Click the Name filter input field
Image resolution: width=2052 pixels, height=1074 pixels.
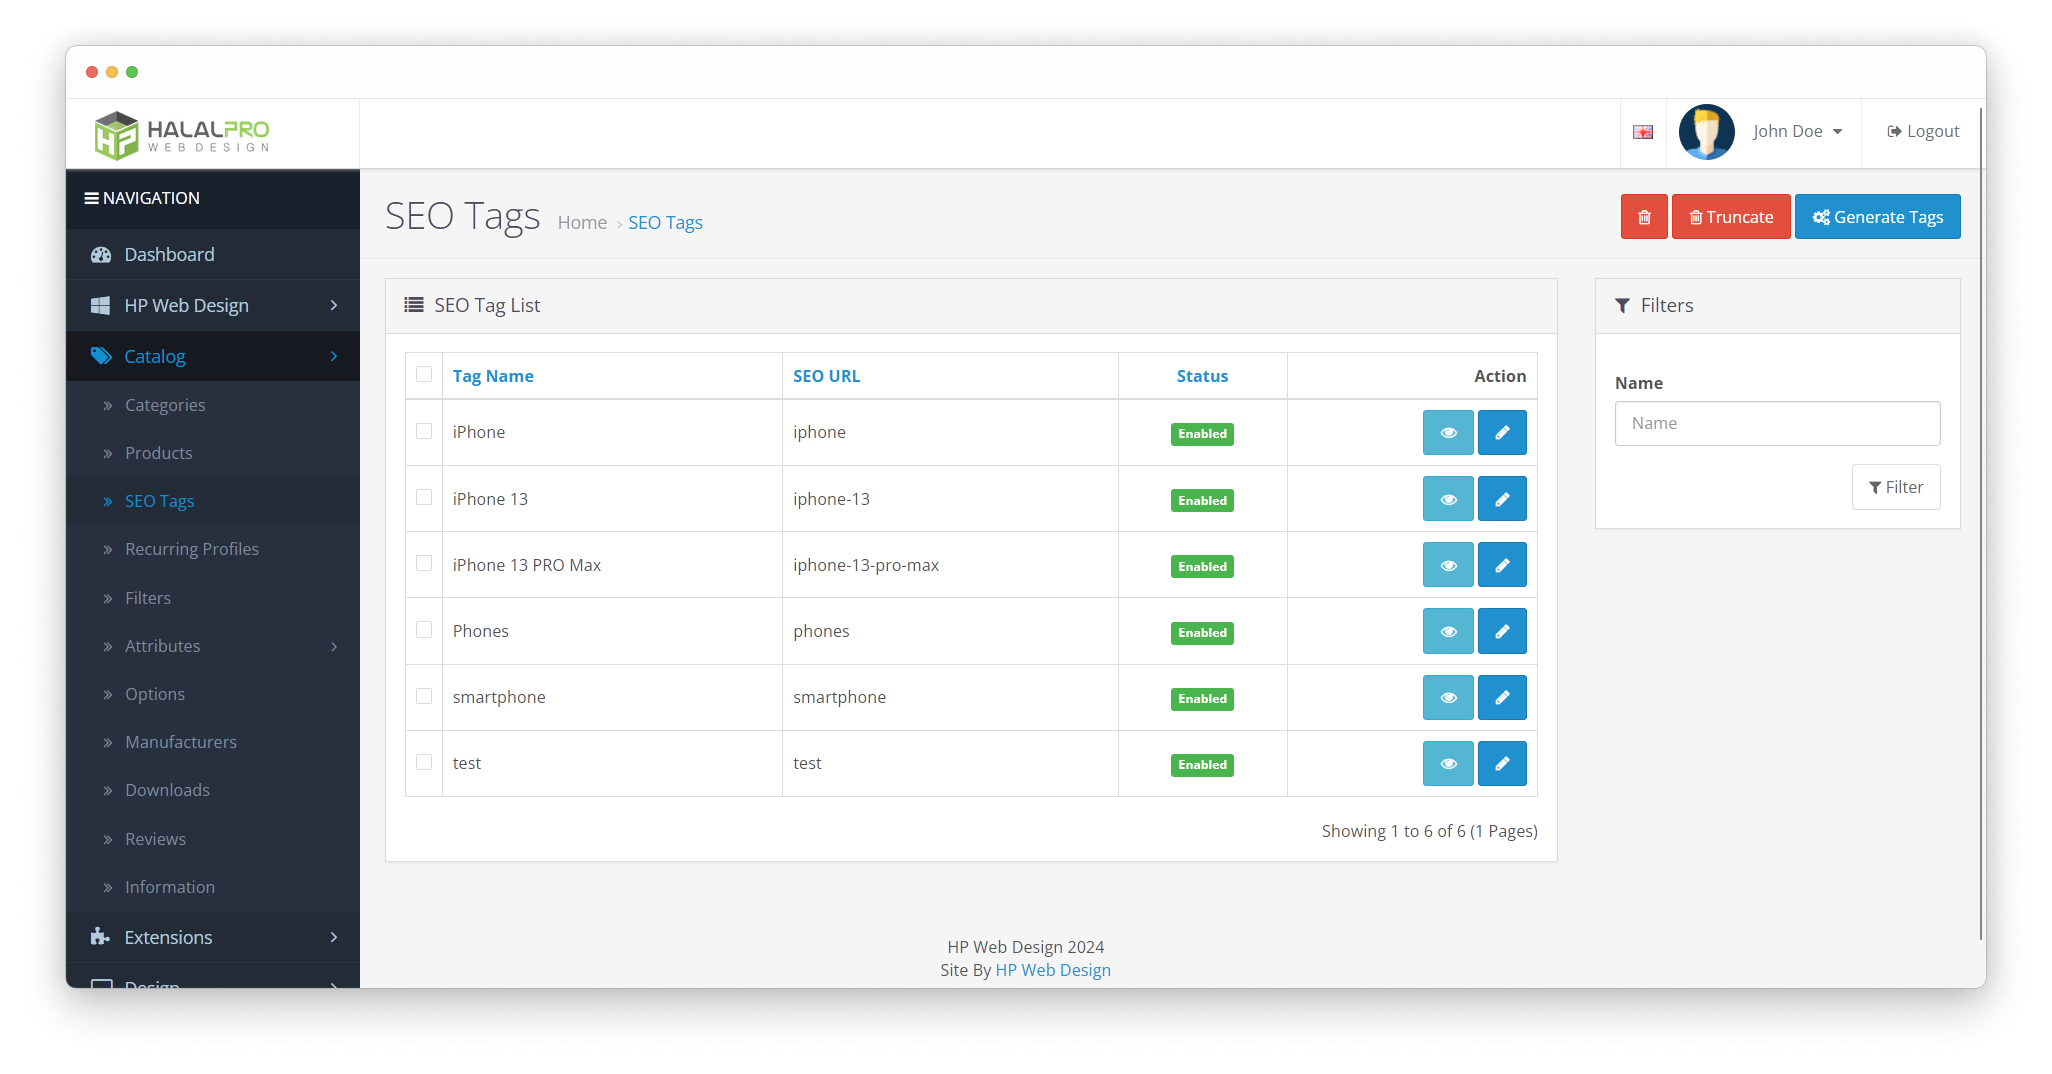(1777, 423)
